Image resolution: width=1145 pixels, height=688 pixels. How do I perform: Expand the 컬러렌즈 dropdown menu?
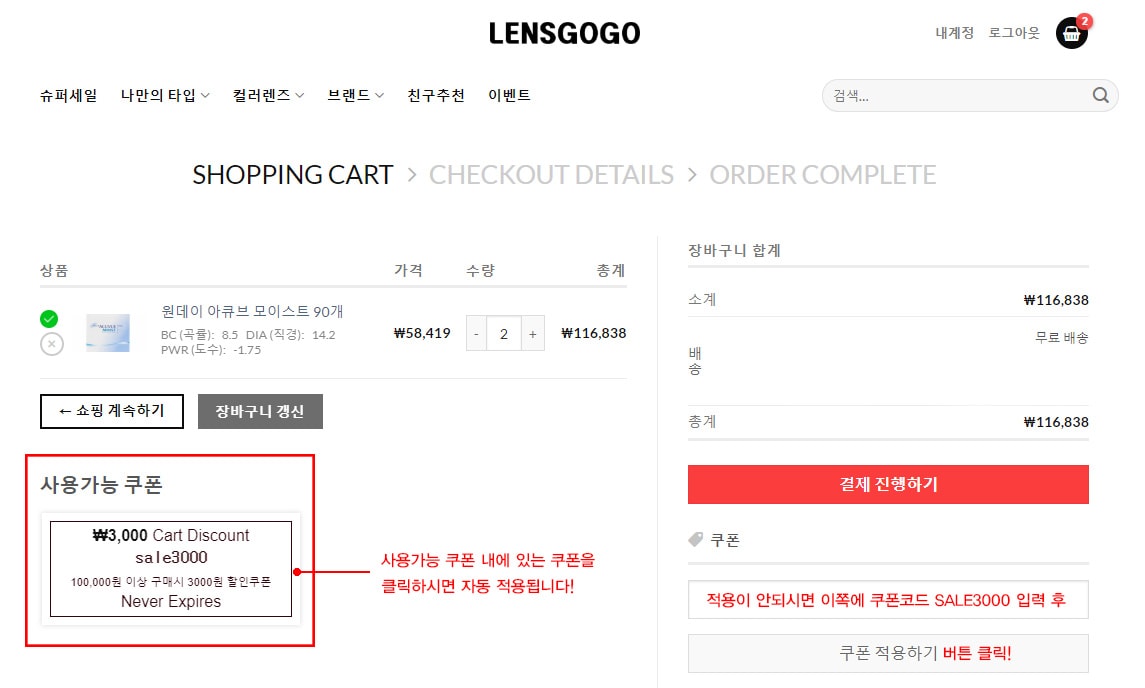pos(268,96)
